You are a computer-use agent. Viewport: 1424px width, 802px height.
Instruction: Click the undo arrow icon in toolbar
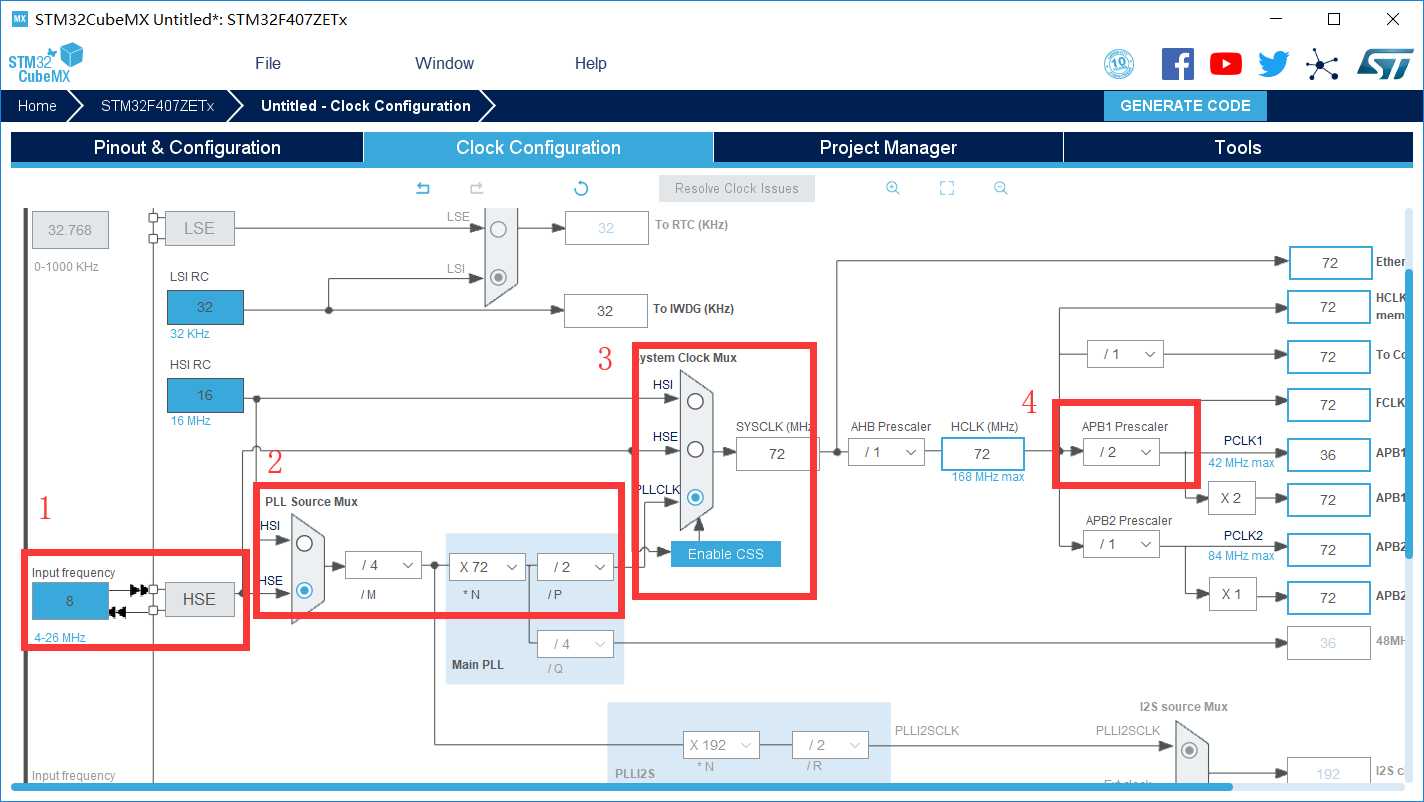click(423, 188)
